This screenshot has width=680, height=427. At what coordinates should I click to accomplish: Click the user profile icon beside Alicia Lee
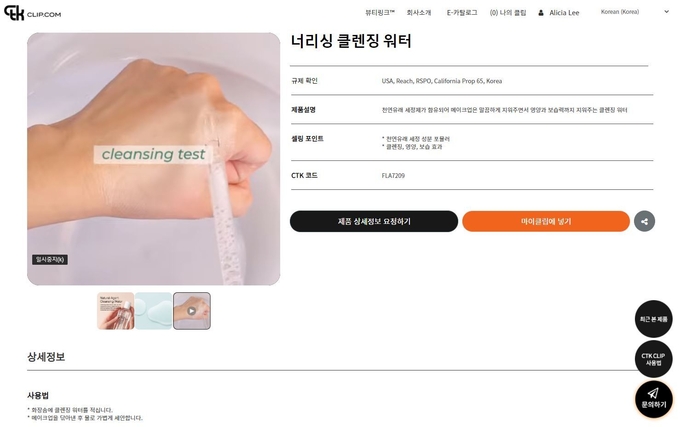tap(541, 13)
